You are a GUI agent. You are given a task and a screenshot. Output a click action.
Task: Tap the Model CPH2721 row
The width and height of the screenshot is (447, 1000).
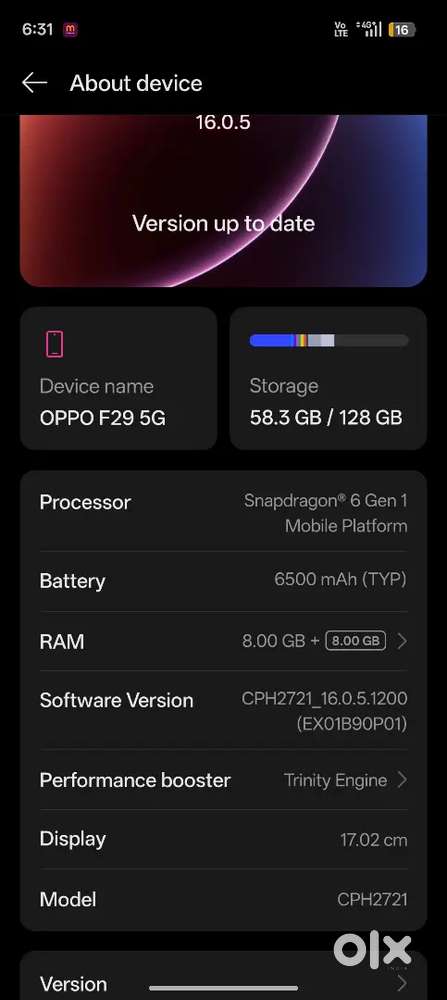[223, 899]
